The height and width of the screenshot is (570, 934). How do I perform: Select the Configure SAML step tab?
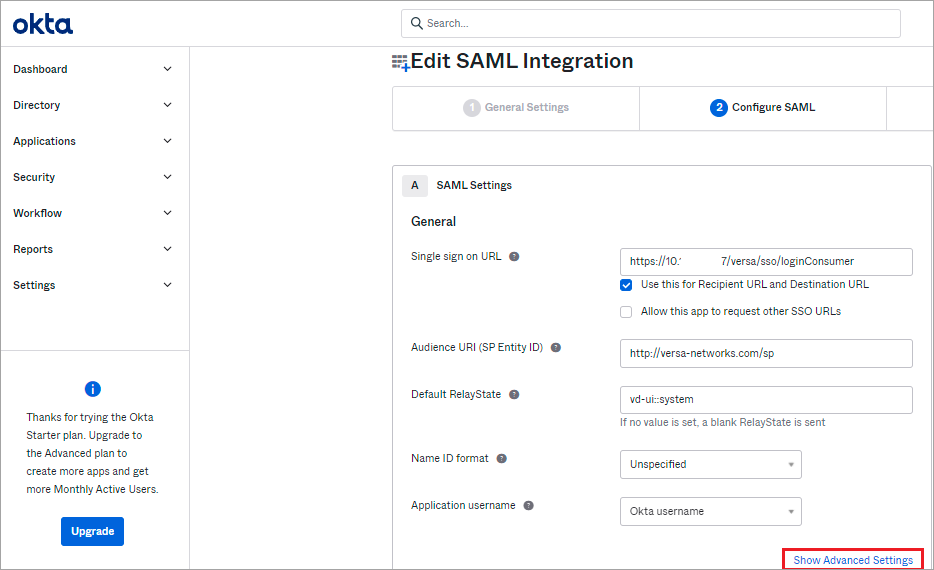[x=763, y=108]
